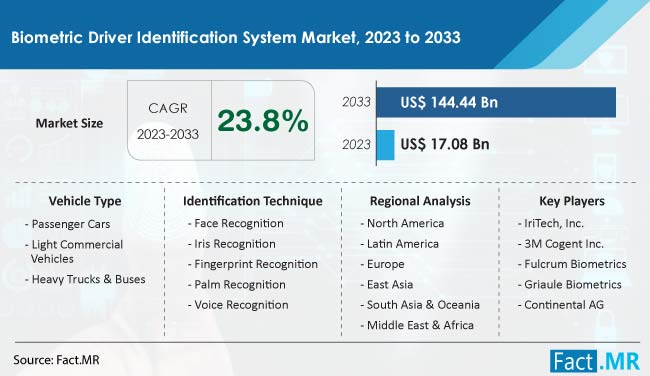
Task: Click 'Fingerprint Recognition' list item
Action: [253, 264]
